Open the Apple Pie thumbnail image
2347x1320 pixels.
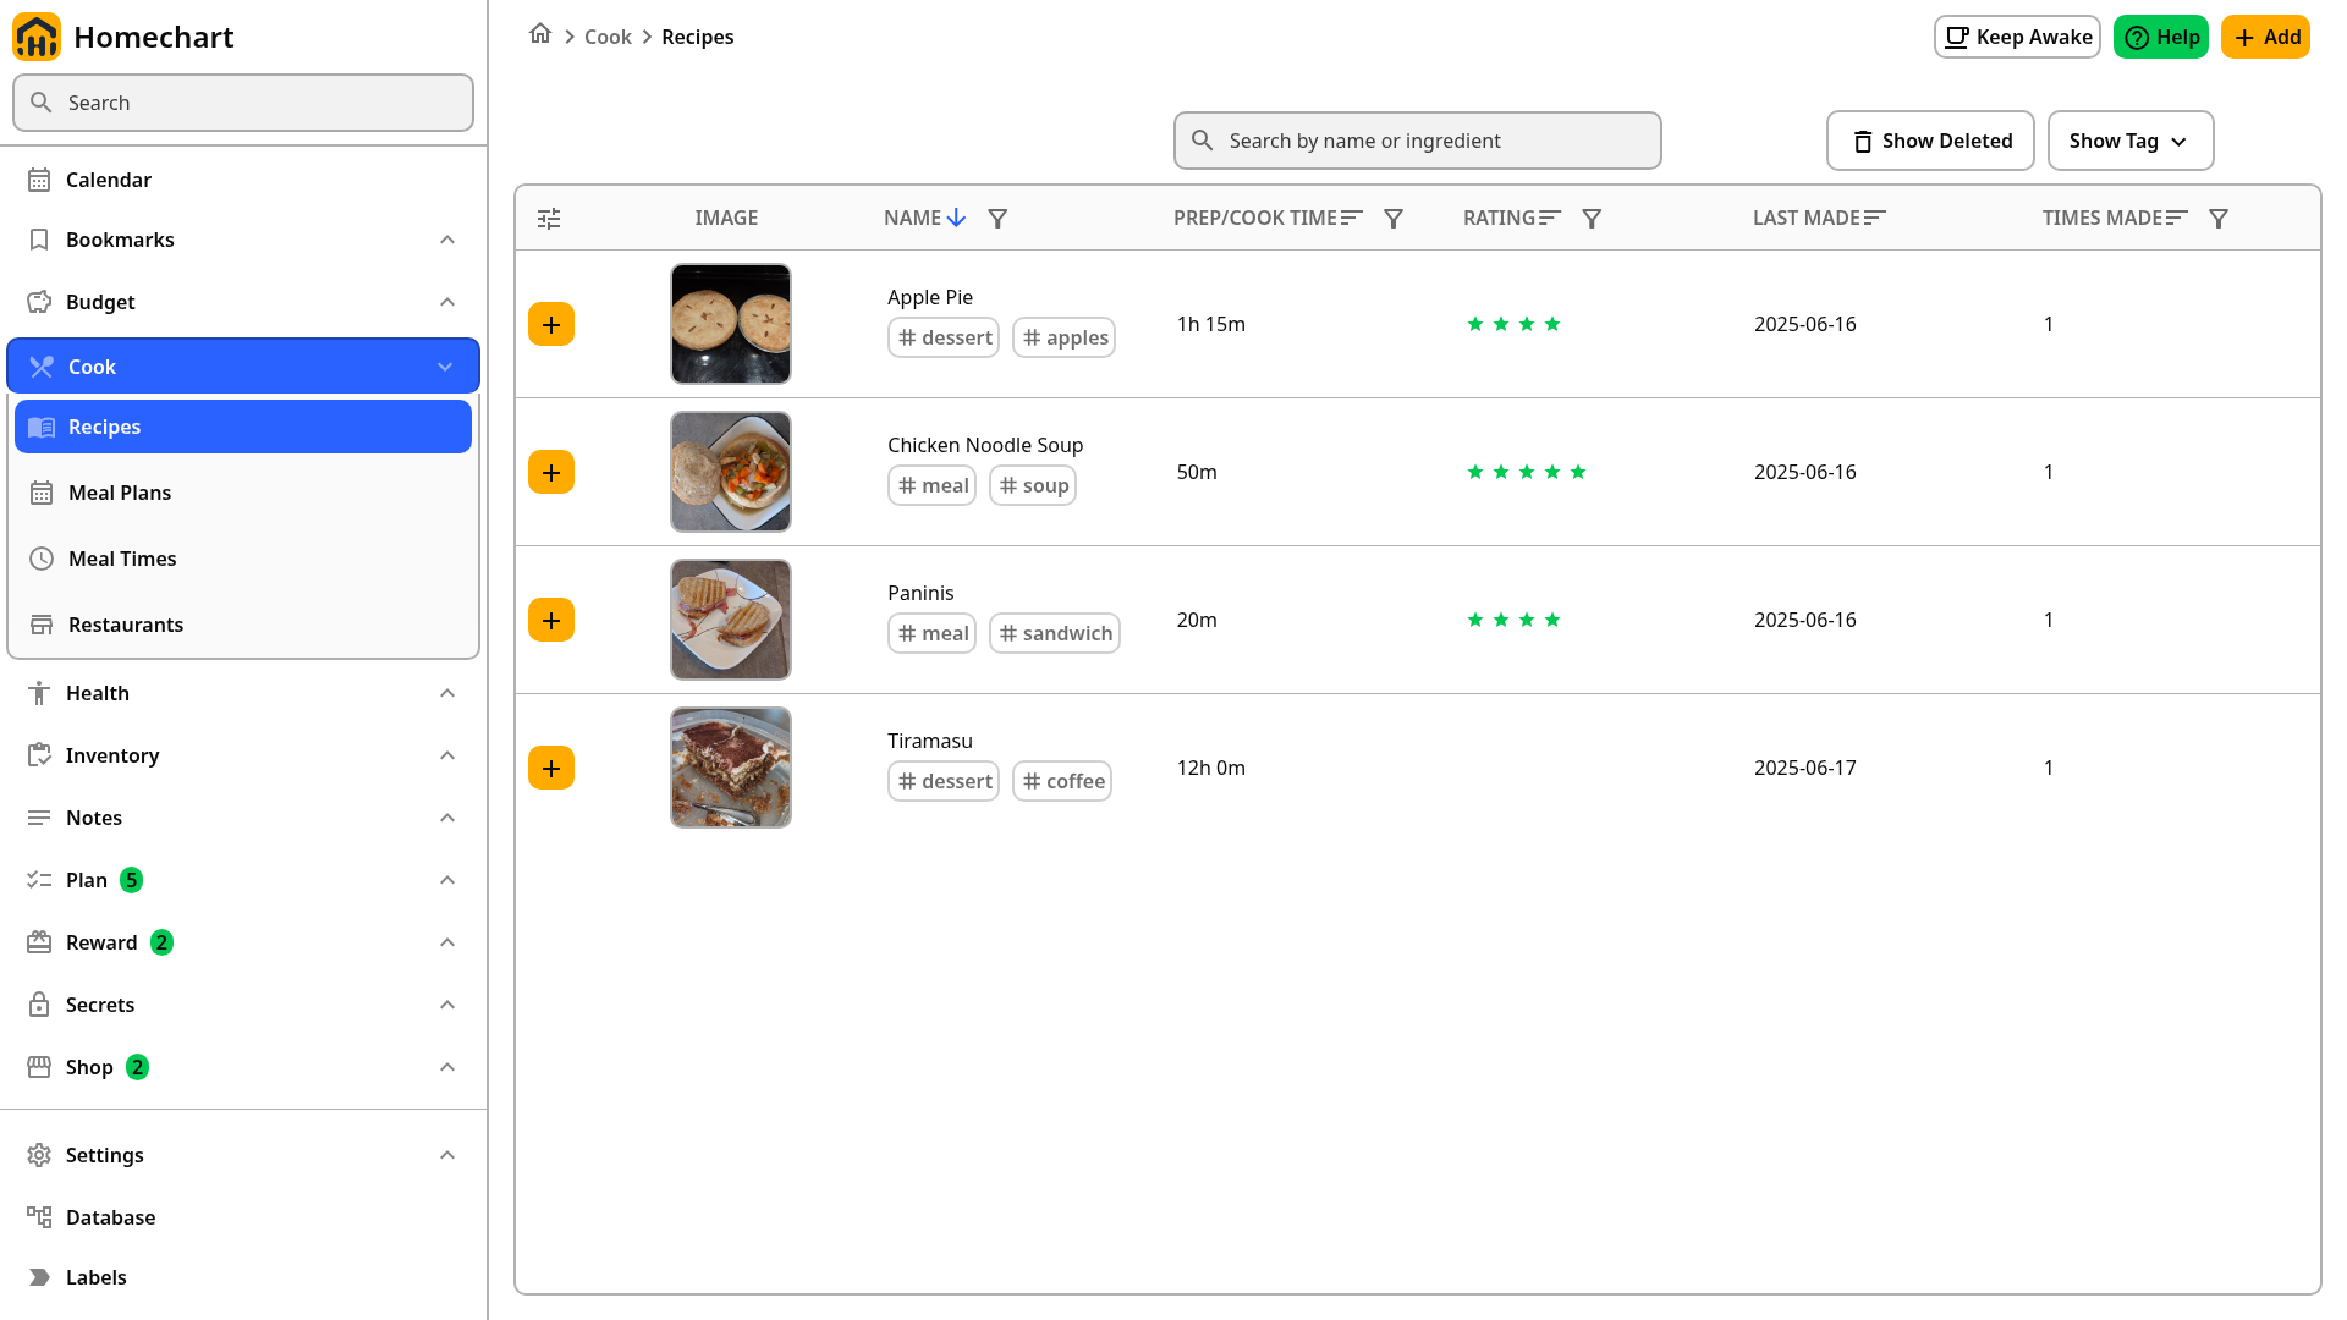(x=731, y=324)
